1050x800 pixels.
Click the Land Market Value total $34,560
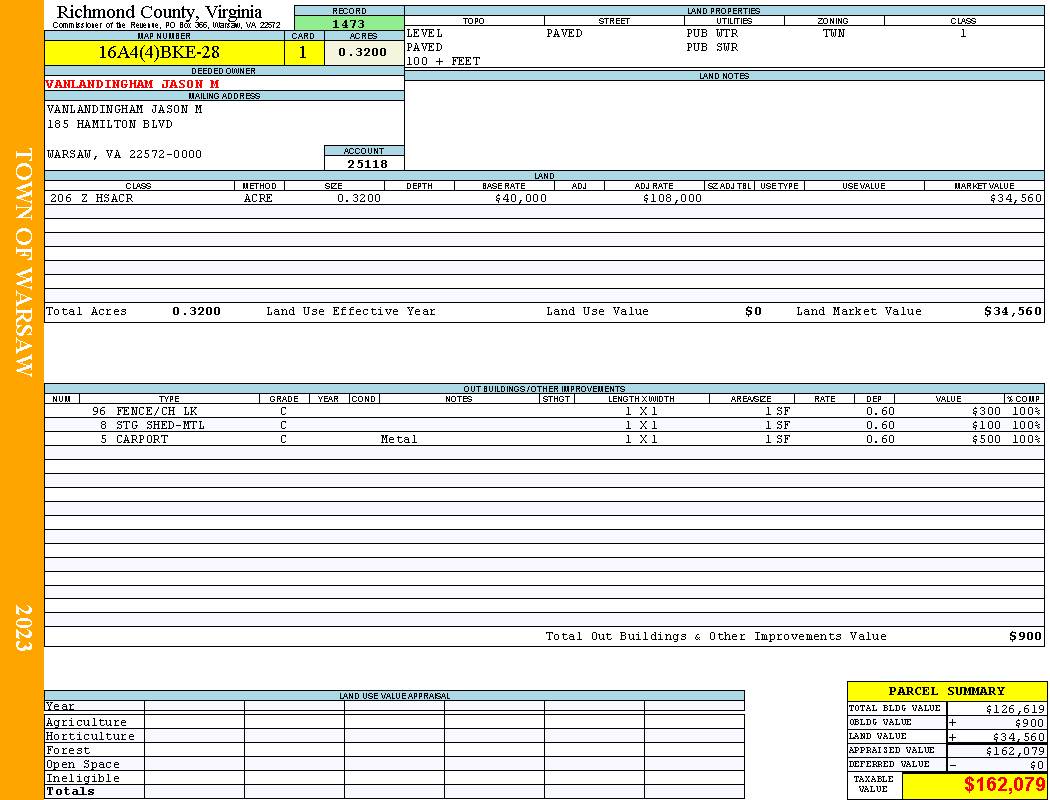1013,311
